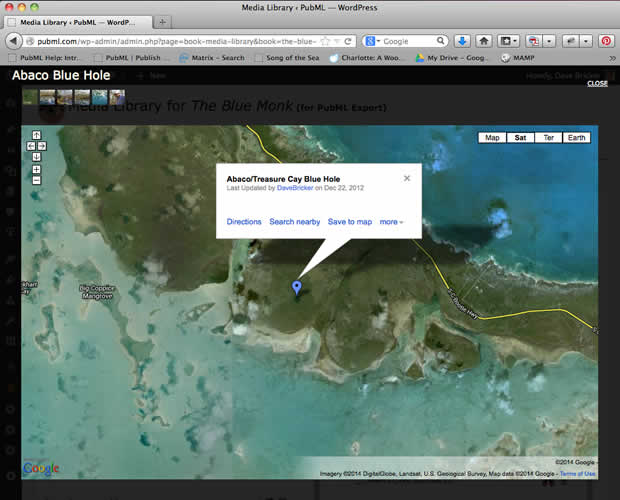Switch to Map view type

pyautogui.click(x=491, y=138)
